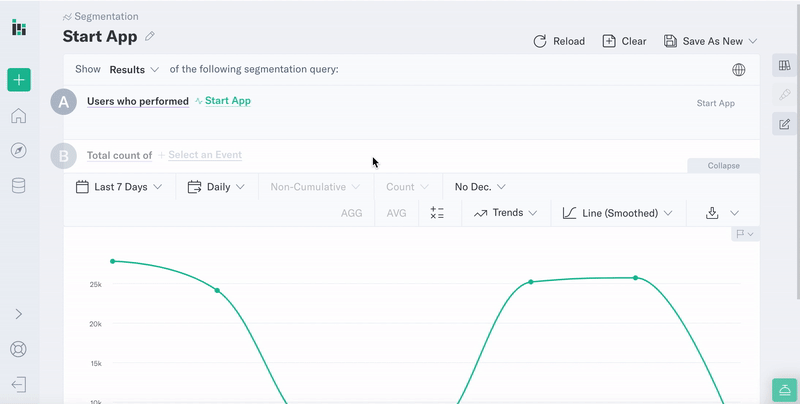Click Save As New
The height and width of the screenshot is (404, 800).
pos(703,41)
